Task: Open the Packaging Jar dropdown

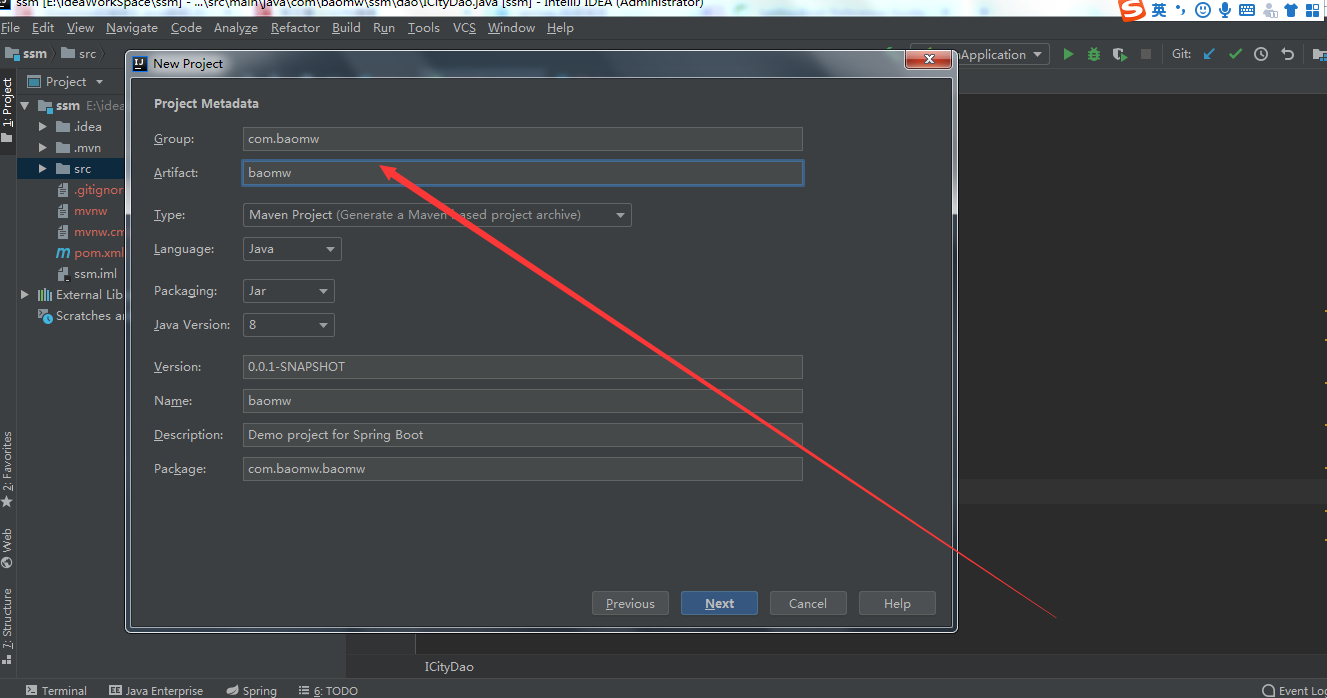Action: [x=288, y=291]
